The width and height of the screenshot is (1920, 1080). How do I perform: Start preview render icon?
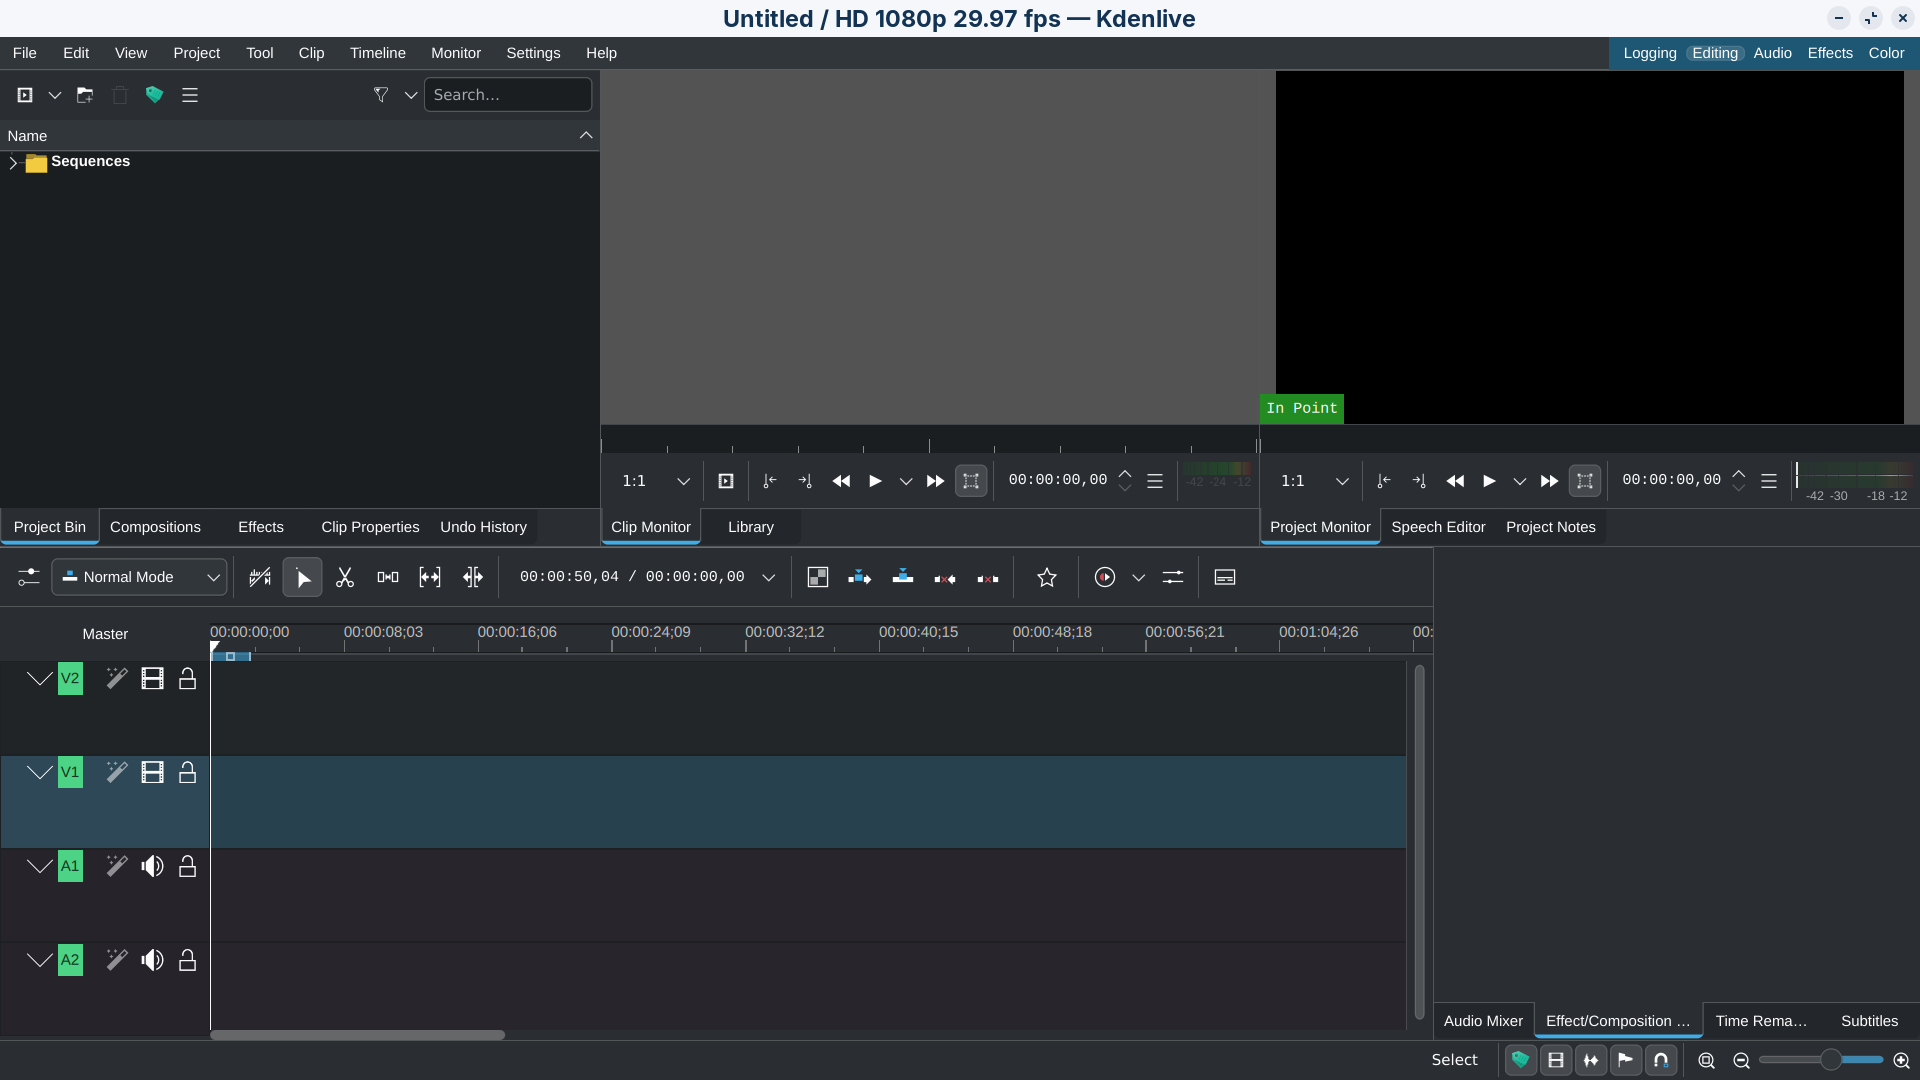(1105, 578)
